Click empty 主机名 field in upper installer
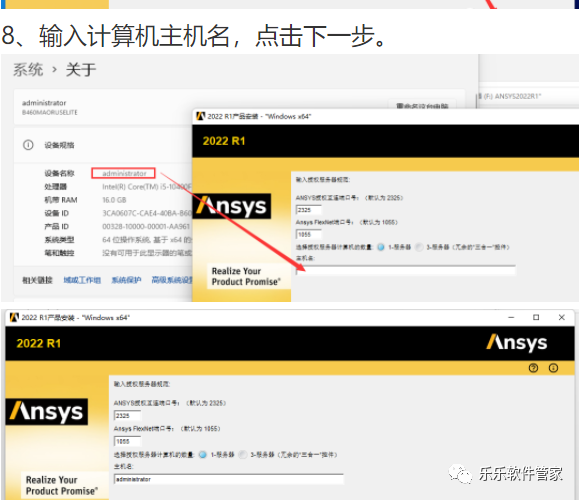581x500 pixels. click(x=405, y=271)
